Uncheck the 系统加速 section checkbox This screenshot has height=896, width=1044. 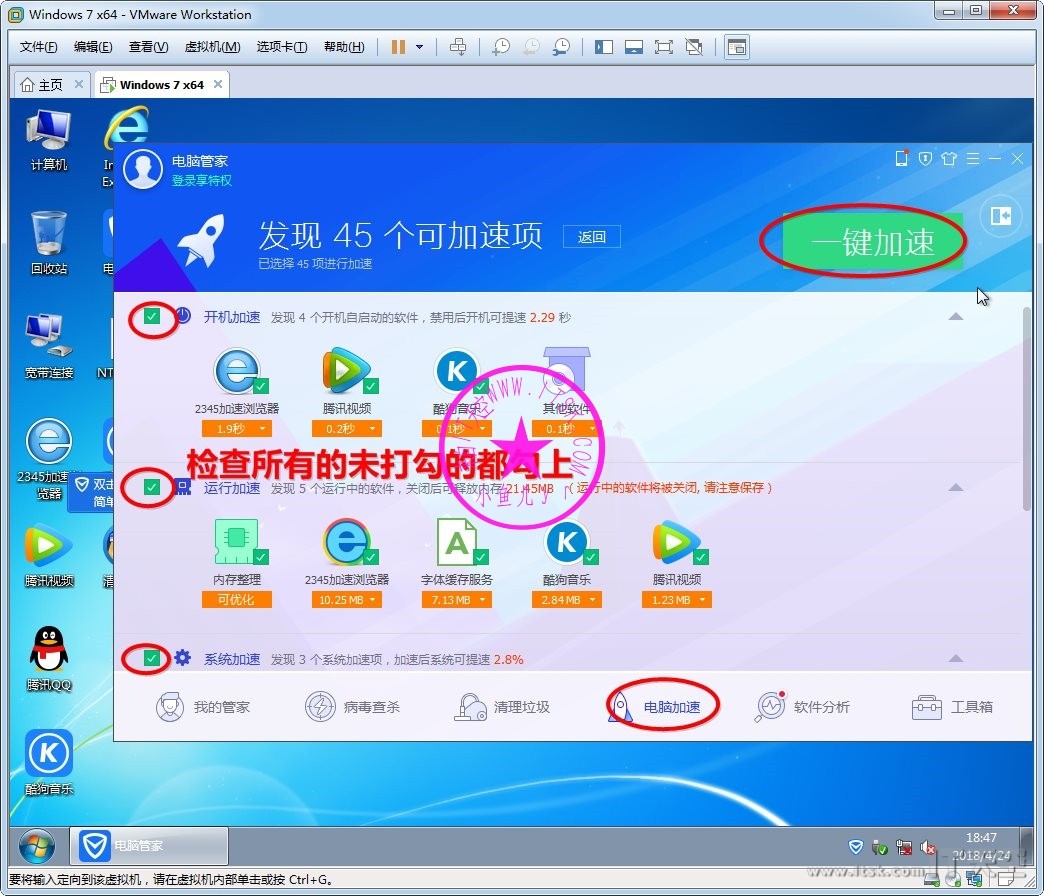point(152,658)
